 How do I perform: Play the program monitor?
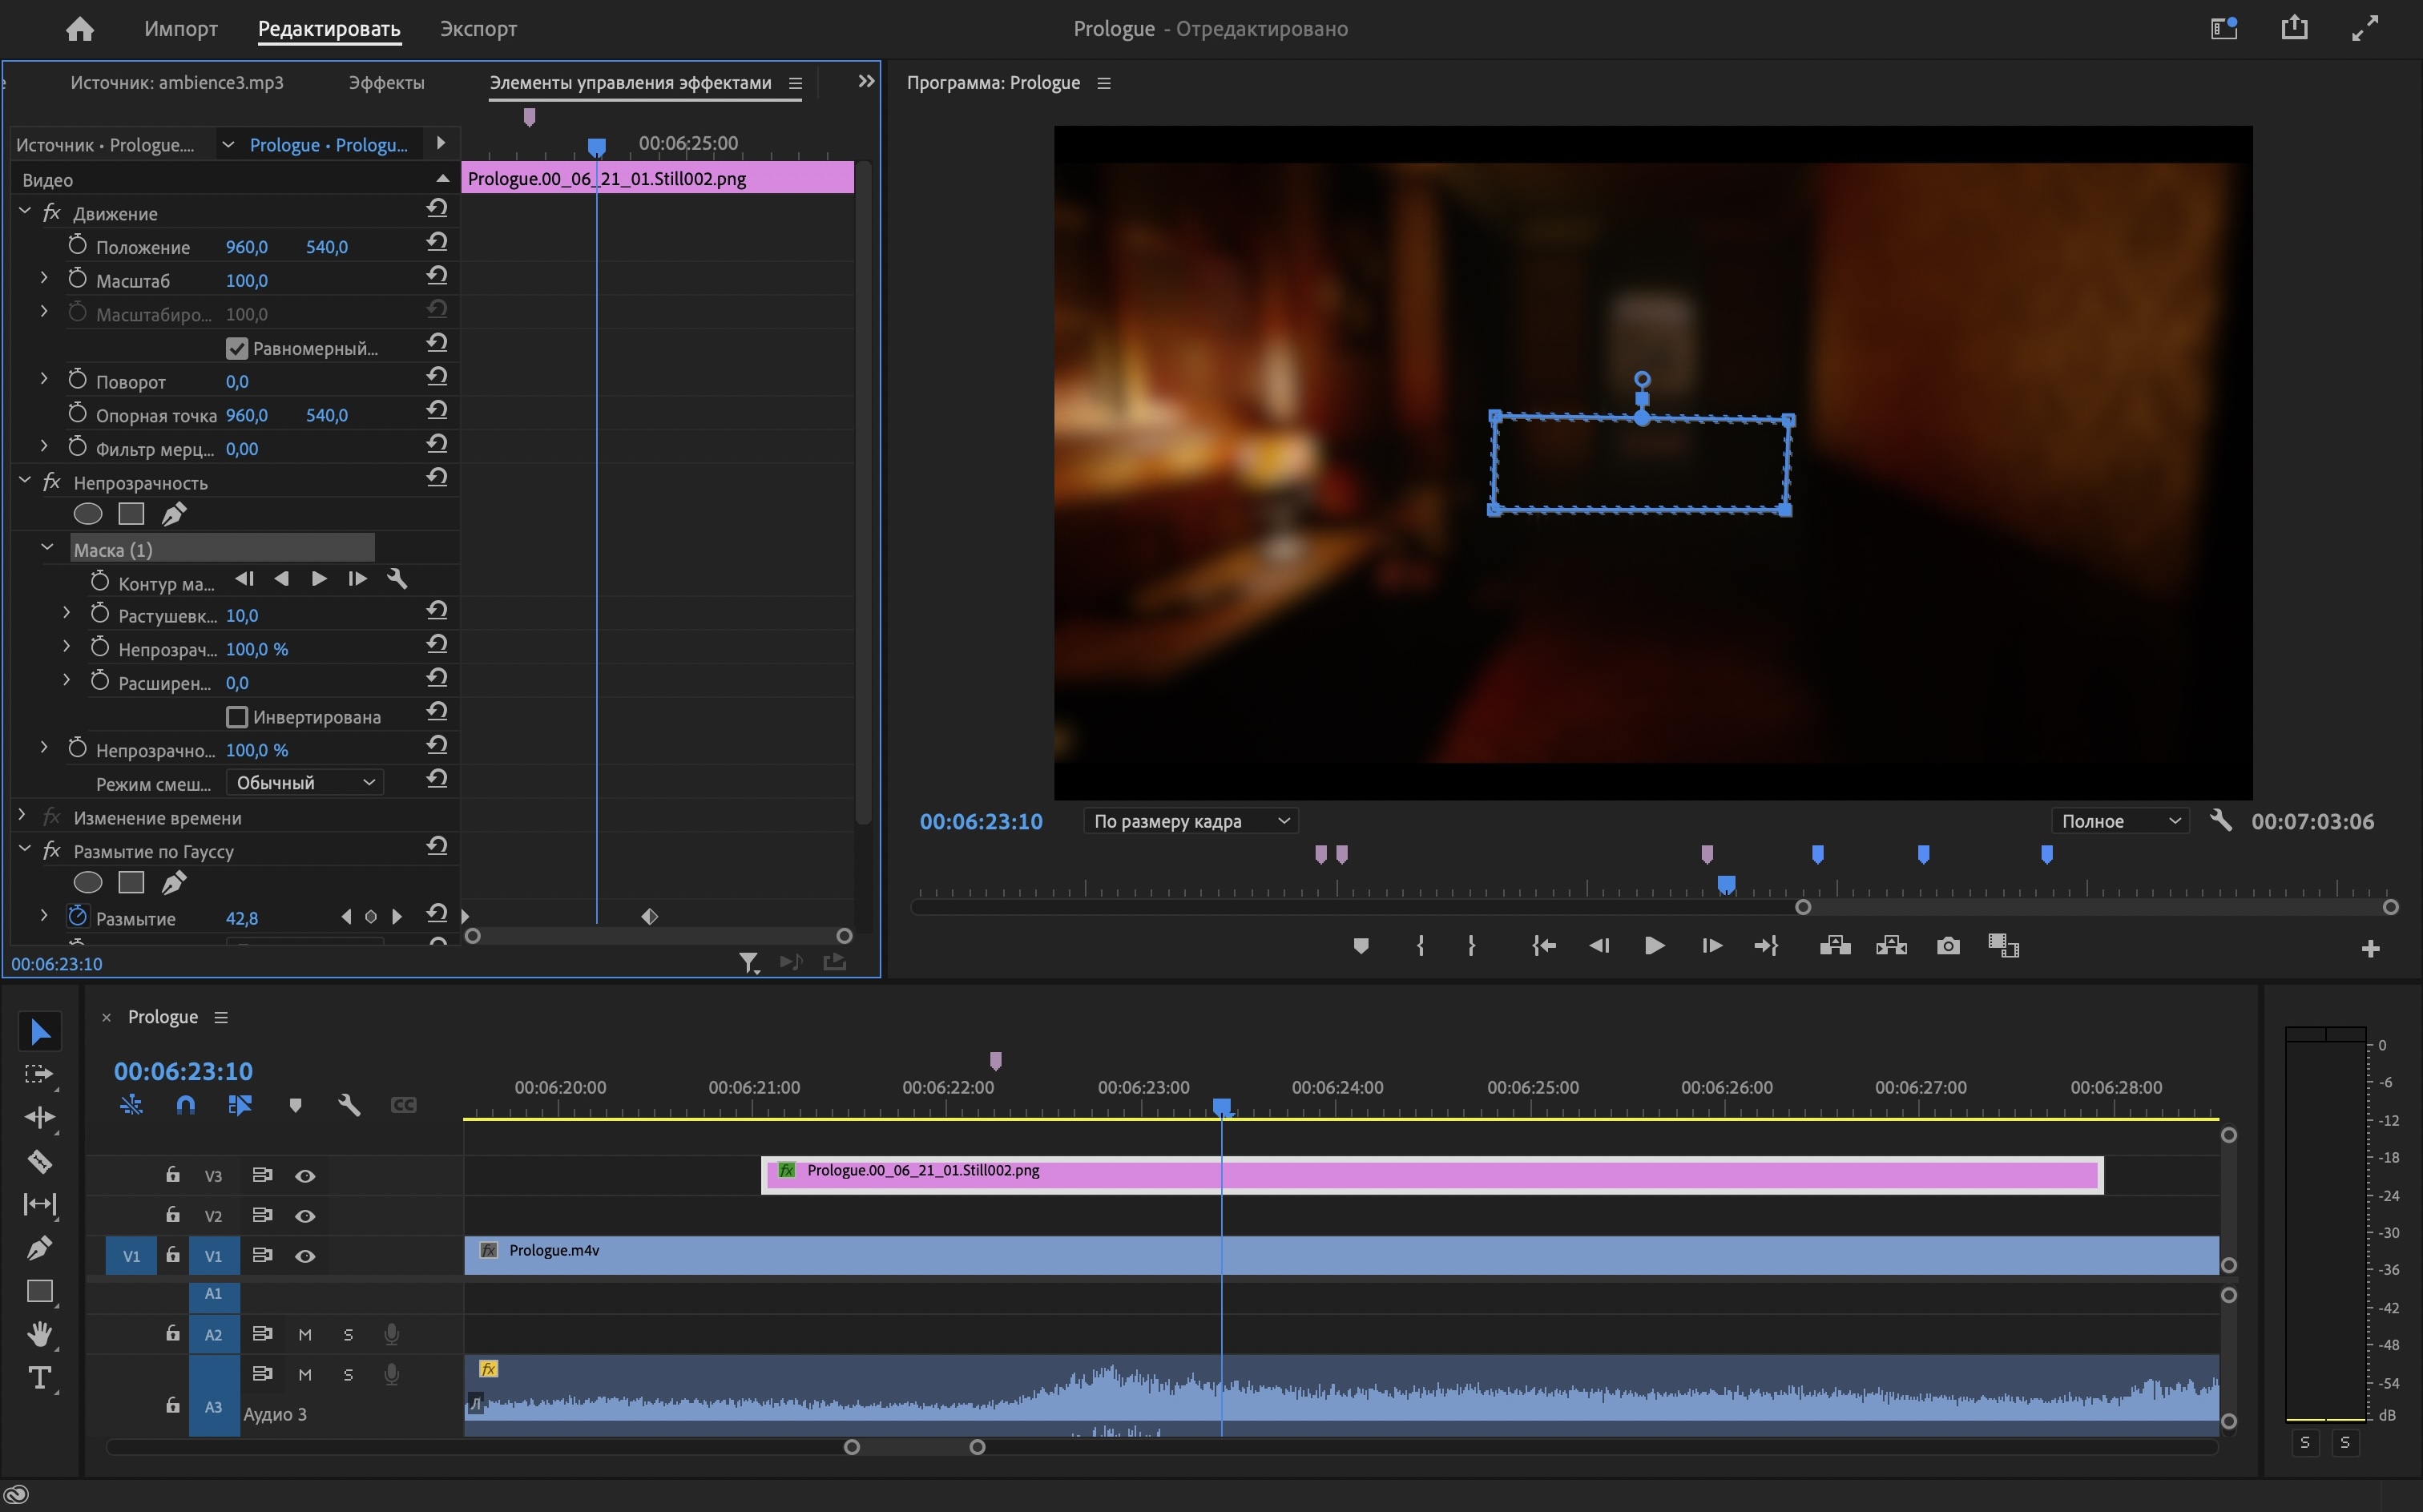click(1654, 946)
